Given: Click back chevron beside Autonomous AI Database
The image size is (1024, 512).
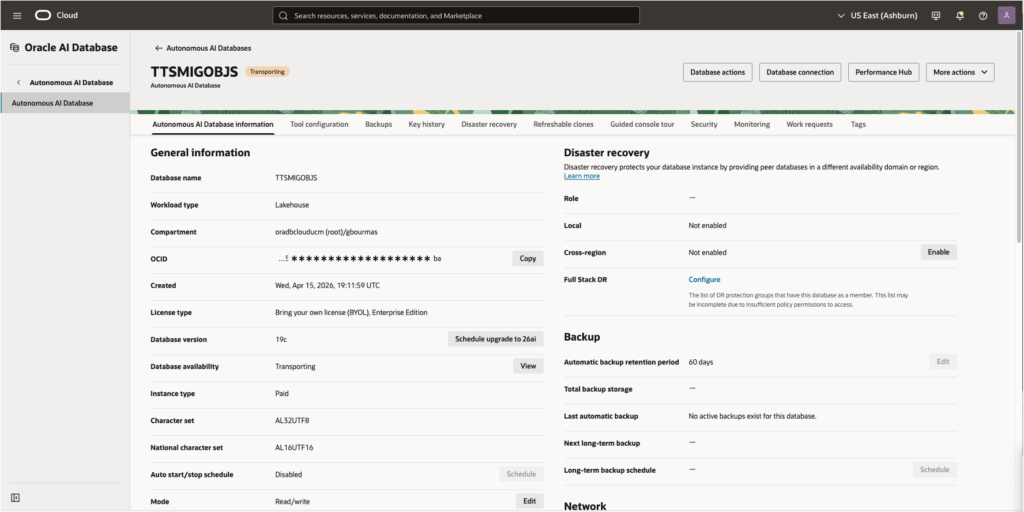Looking at the screenshot, I should point(18,82).
